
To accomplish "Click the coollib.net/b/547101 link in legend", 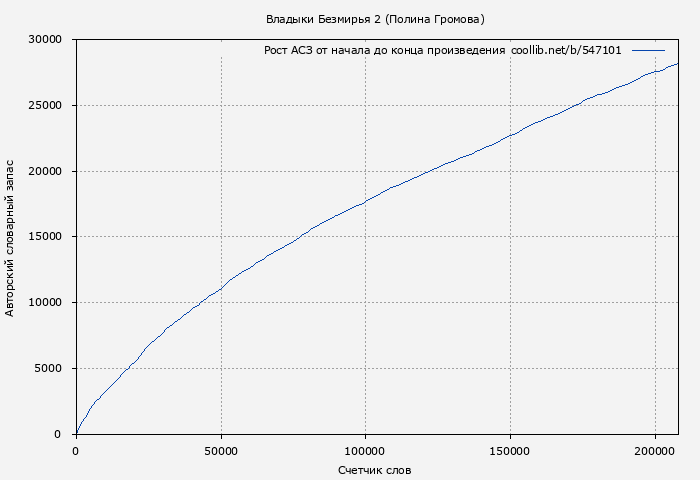I will 566,50.
